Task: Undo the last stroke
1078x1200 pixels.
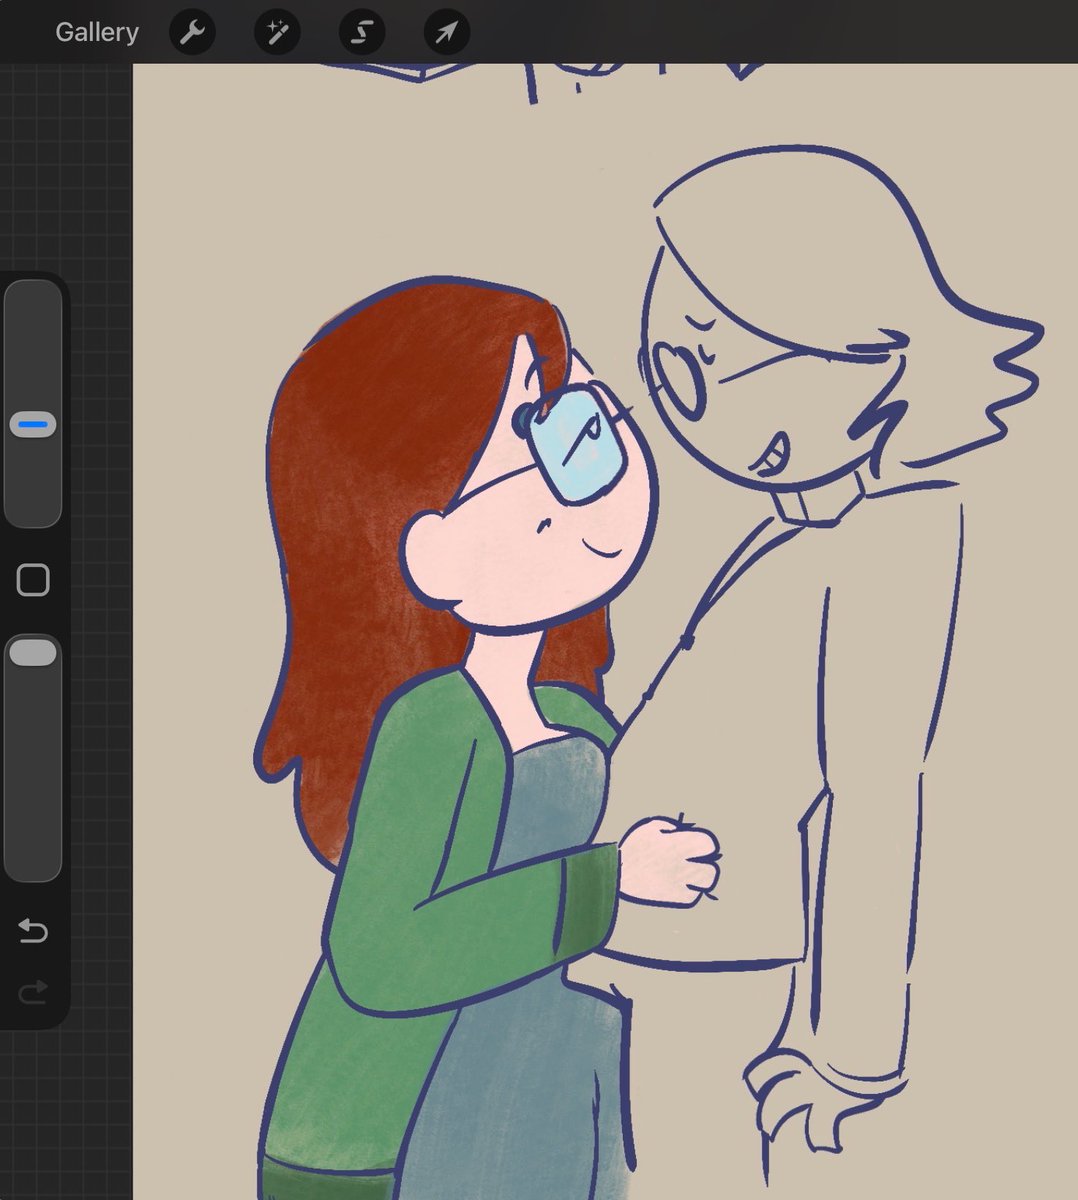Action: [x=33, y=932]
